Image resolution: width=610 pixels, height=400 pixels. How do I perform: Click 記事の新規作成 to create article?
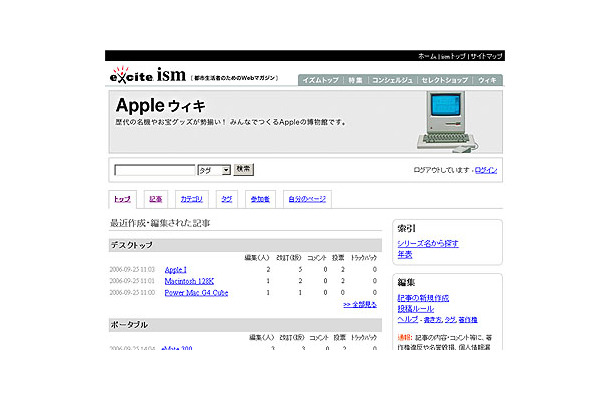coord(423,298)
